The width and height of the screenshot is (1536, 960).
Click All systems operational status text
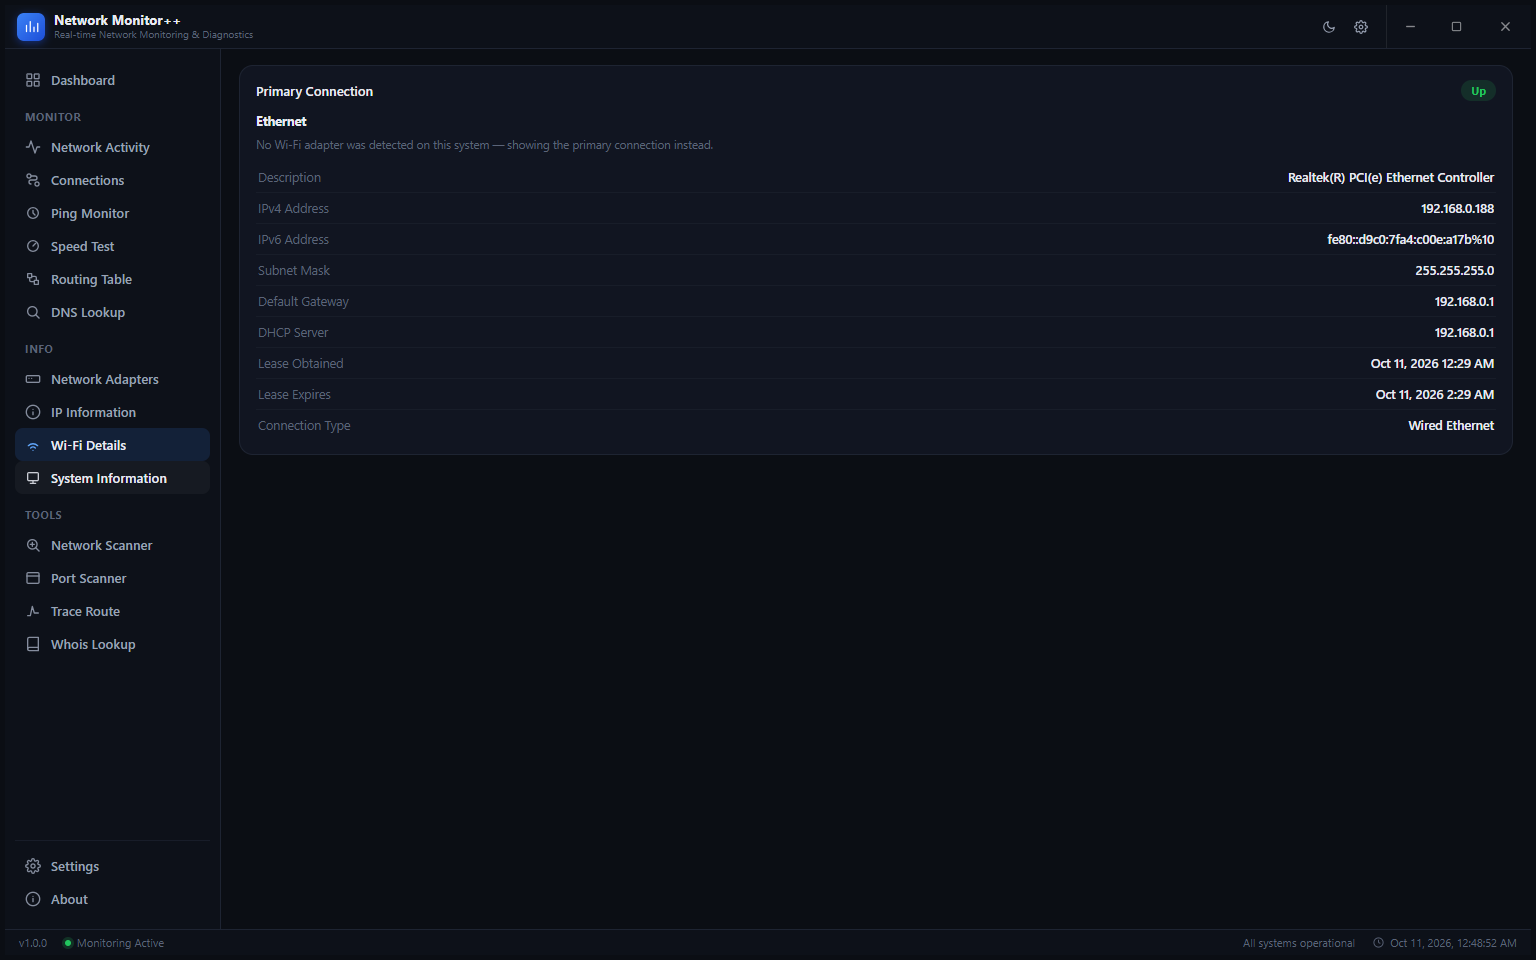1299,943
